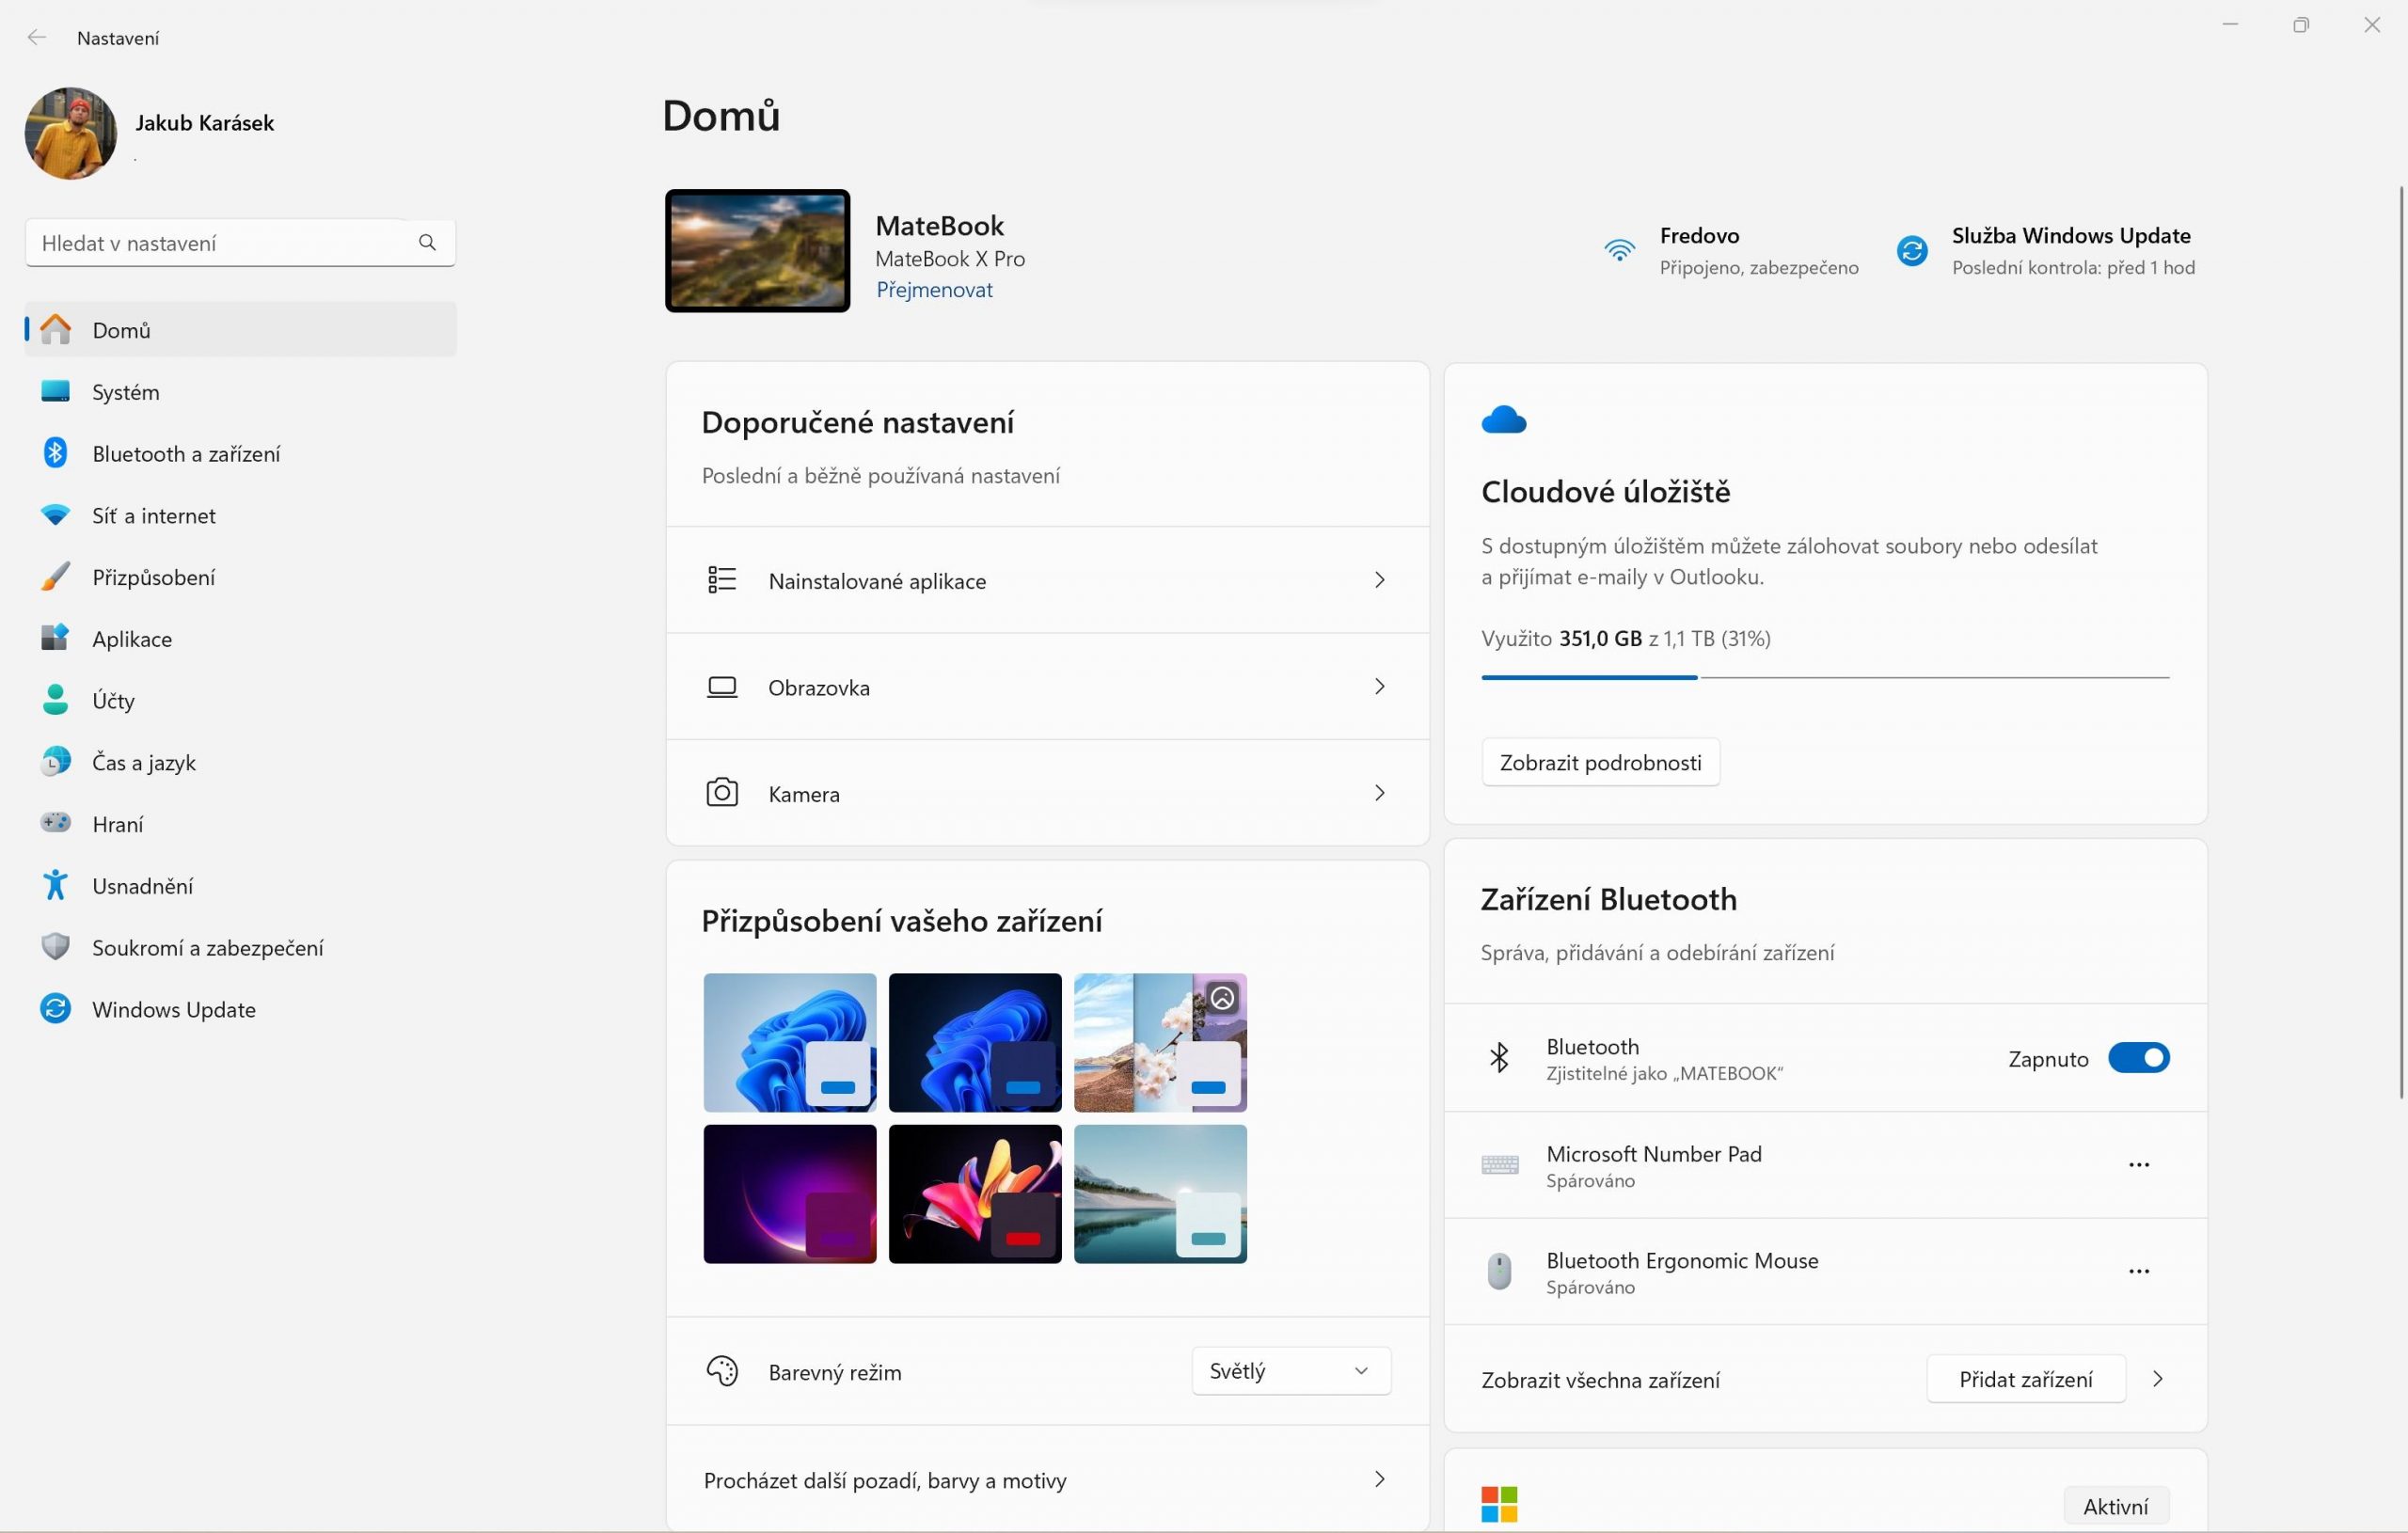
Task: Select the pink flower dark theme thumbnail
Action: pyautogui.click(x=975, y=1194)
